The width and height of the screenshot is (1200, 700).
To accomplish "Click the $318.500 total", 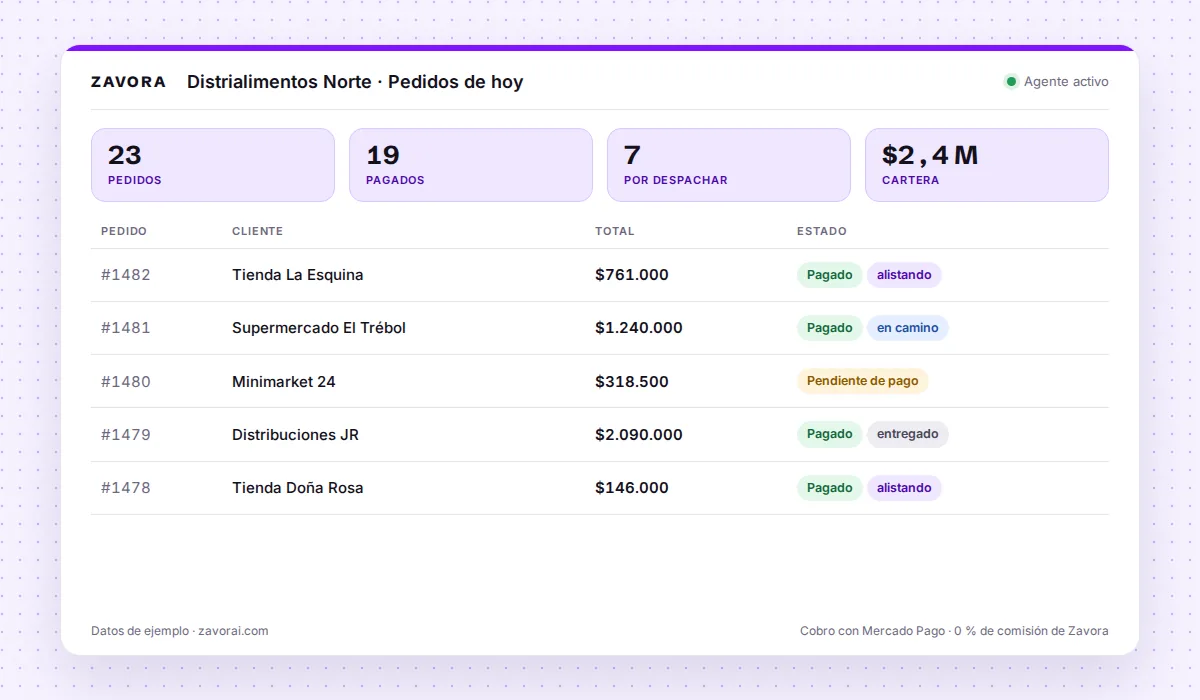I will point(632,382).
